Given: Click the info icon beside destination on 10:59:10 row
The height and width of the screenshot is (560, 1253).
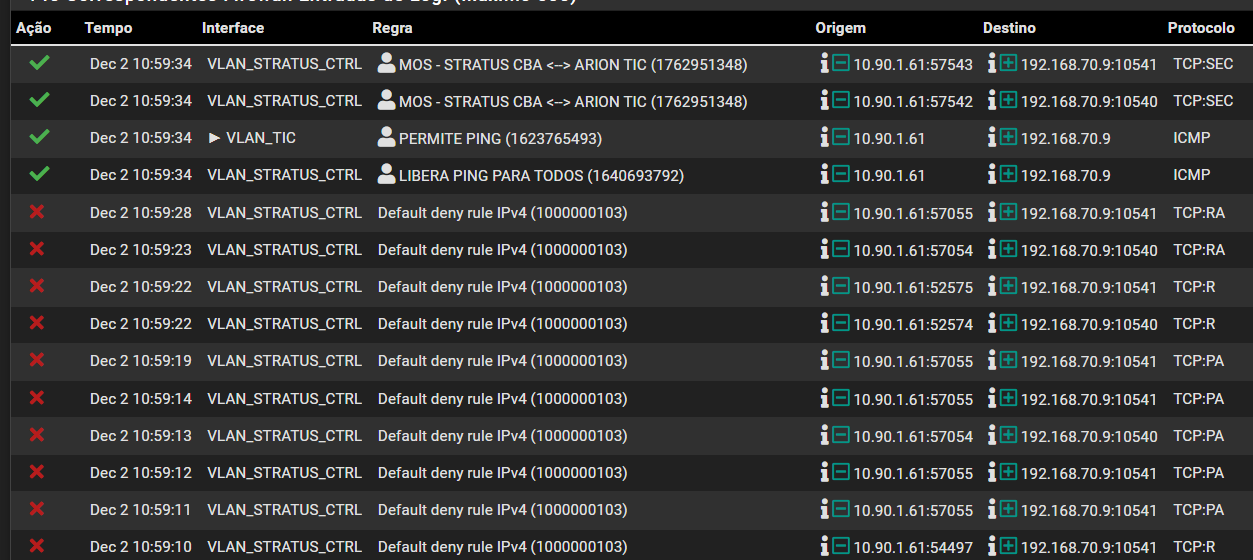Looking at the screenshot, I should point(992,547).
